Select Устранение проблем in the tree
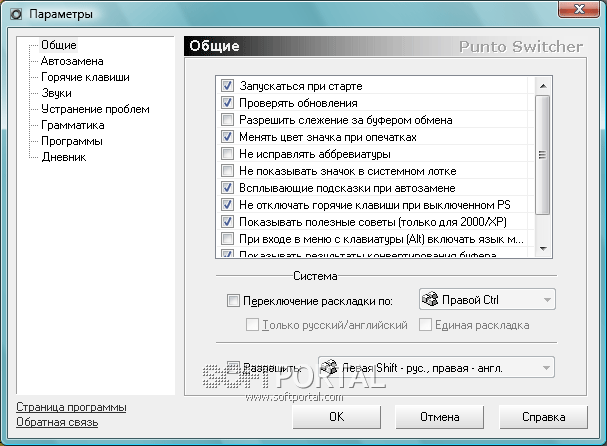This screenshot has width=607, height=446. pos(95,109)
